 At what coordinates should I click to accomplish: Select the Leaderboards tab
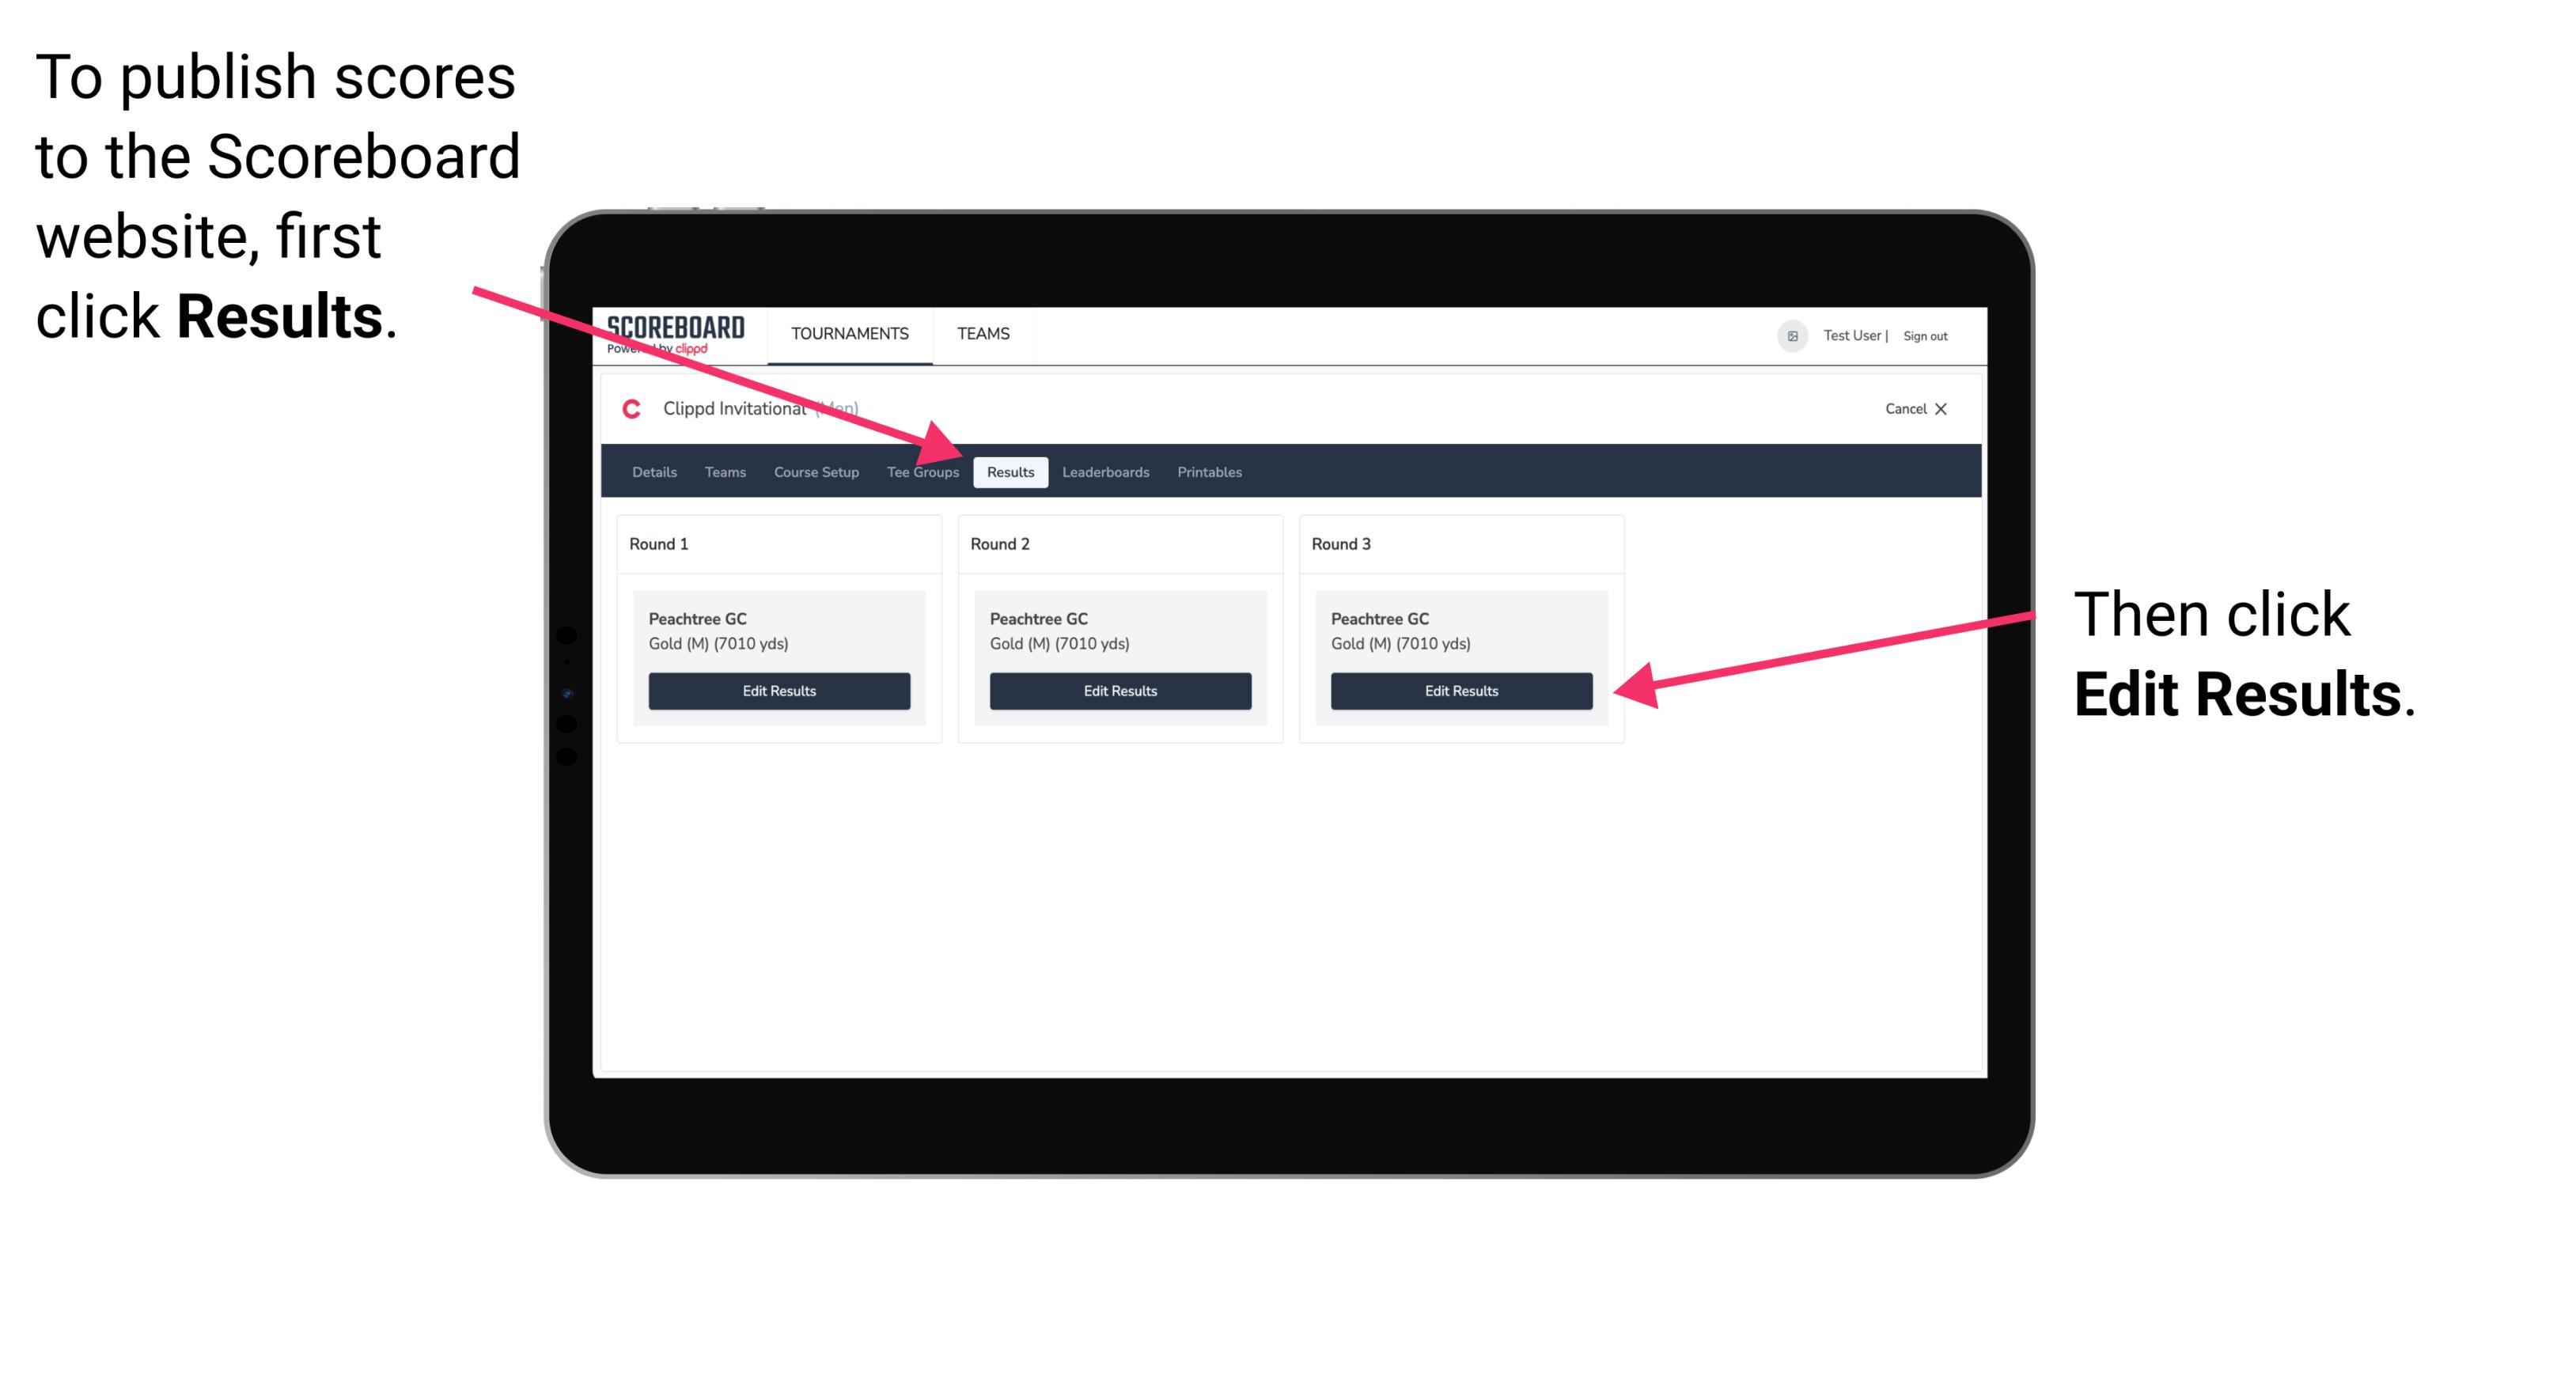1106,471
